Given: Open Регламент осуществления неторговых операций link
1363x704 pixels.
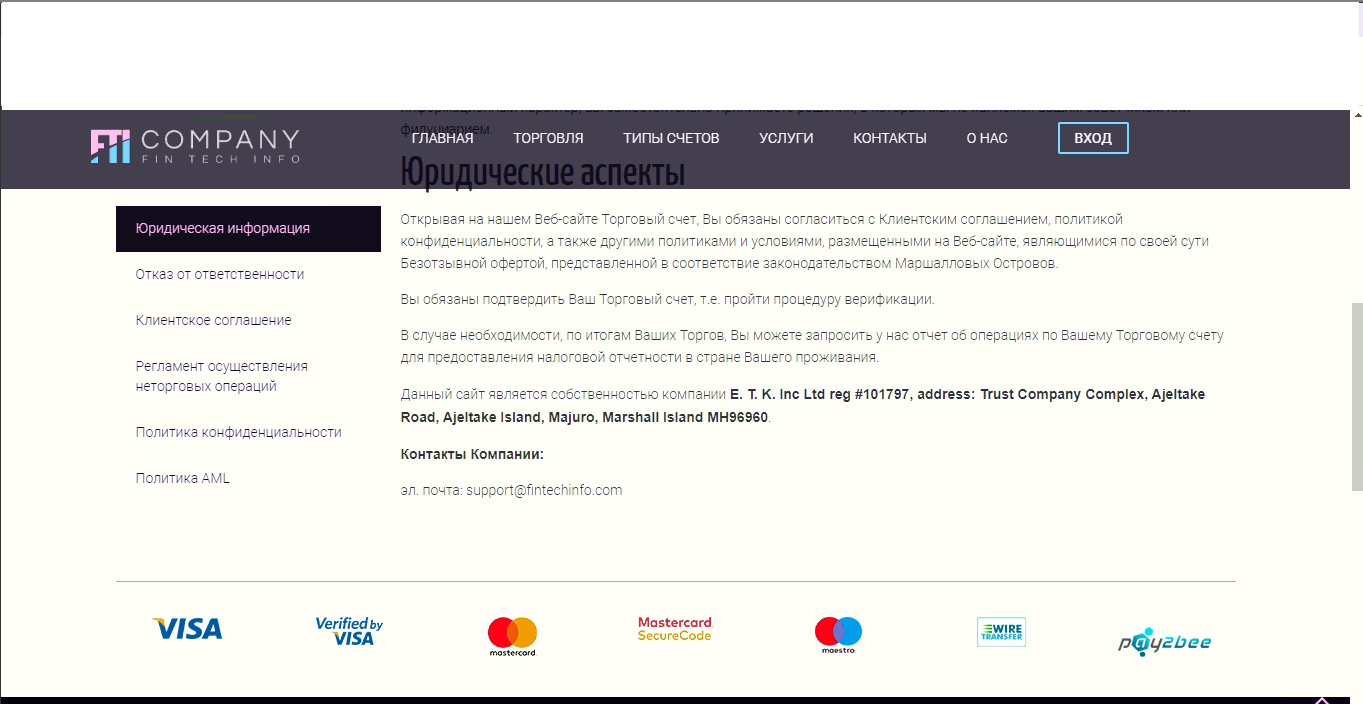Looking at the screenshot, I should 222,376.
